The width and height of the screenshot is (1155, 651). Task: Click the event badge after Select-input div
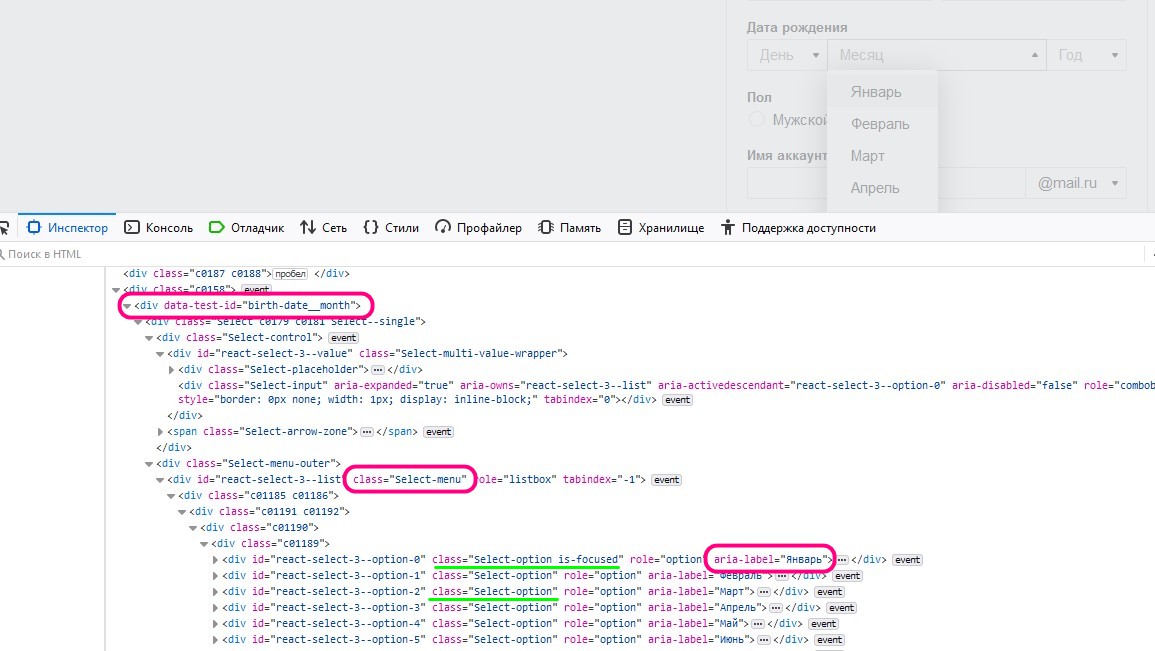point(678,400)
